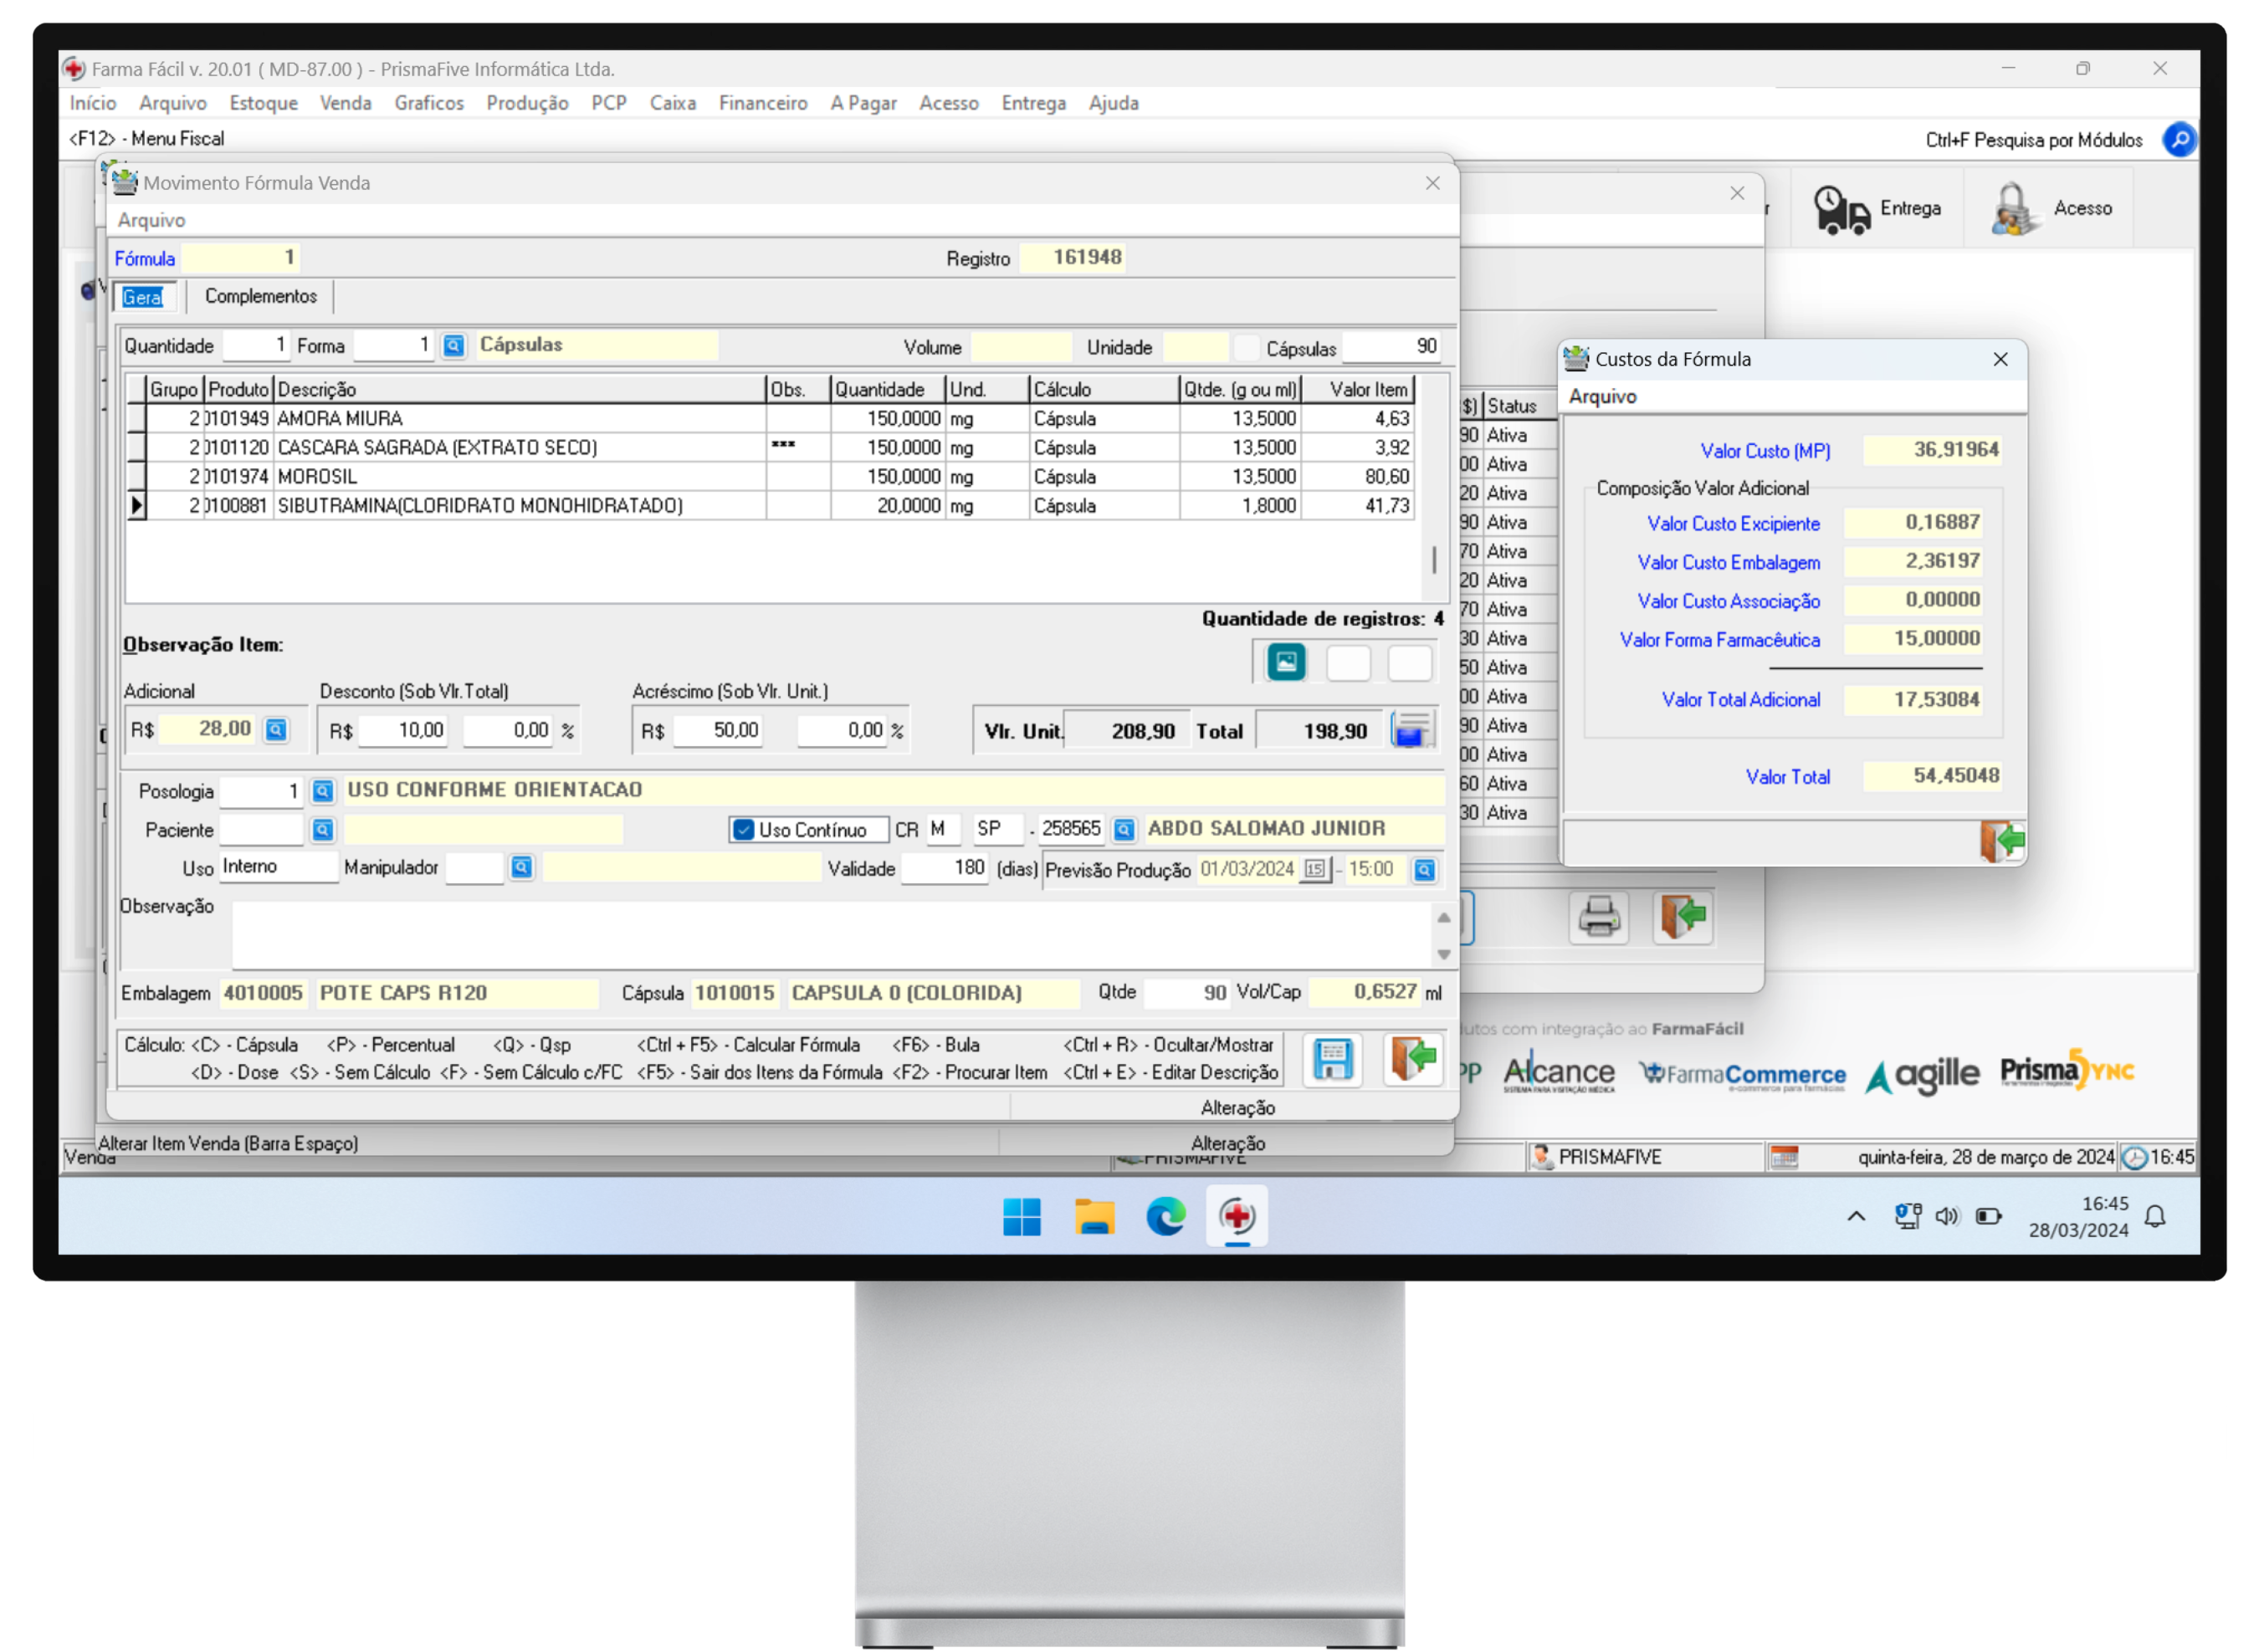This screenshot has width=2259, height=1652.
Task: Click the module search magnifier icon
Action: [x=2178, y=140]
